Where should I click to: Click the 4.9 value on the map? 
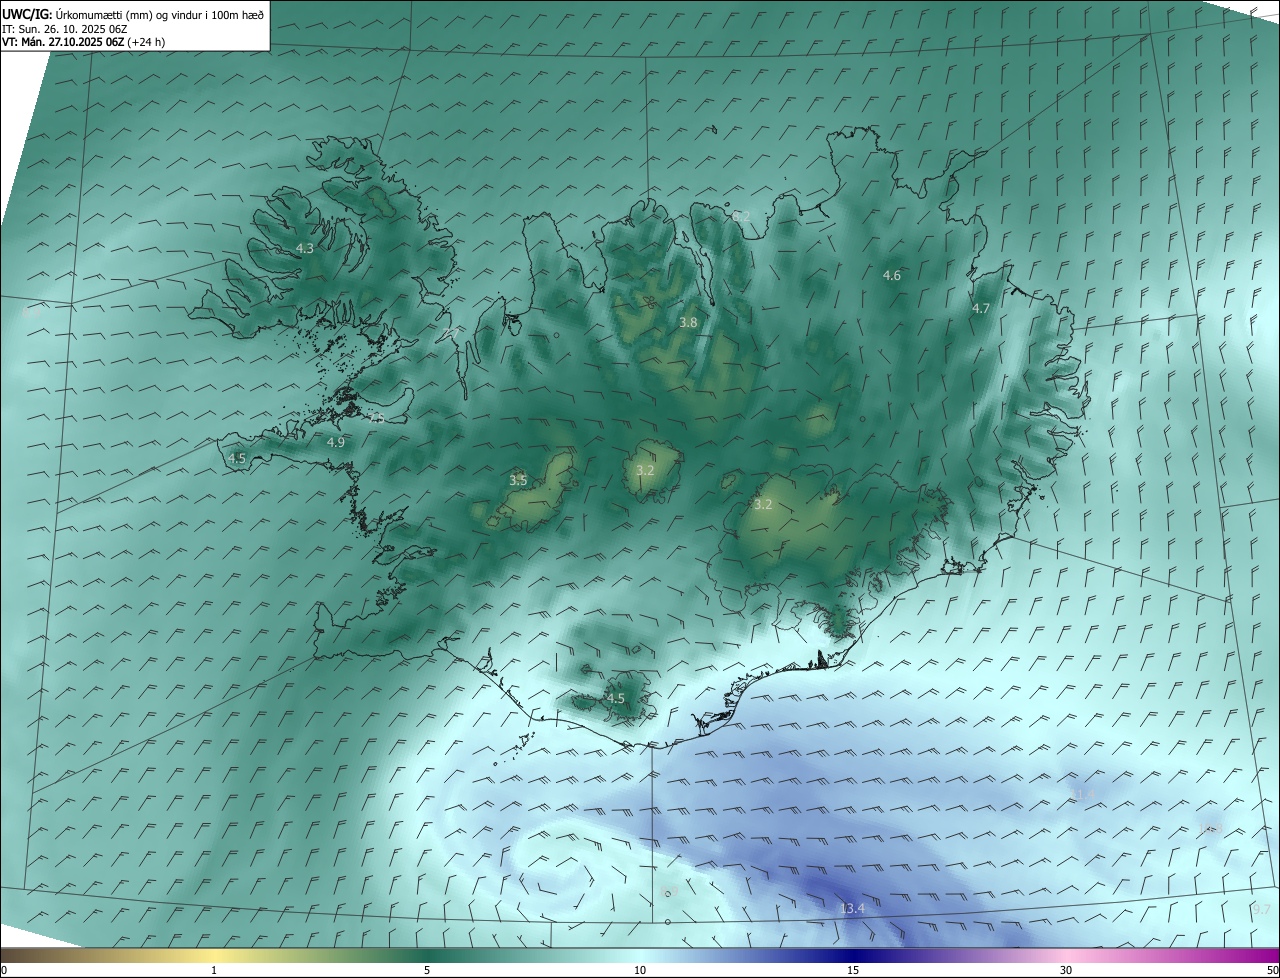336,442
